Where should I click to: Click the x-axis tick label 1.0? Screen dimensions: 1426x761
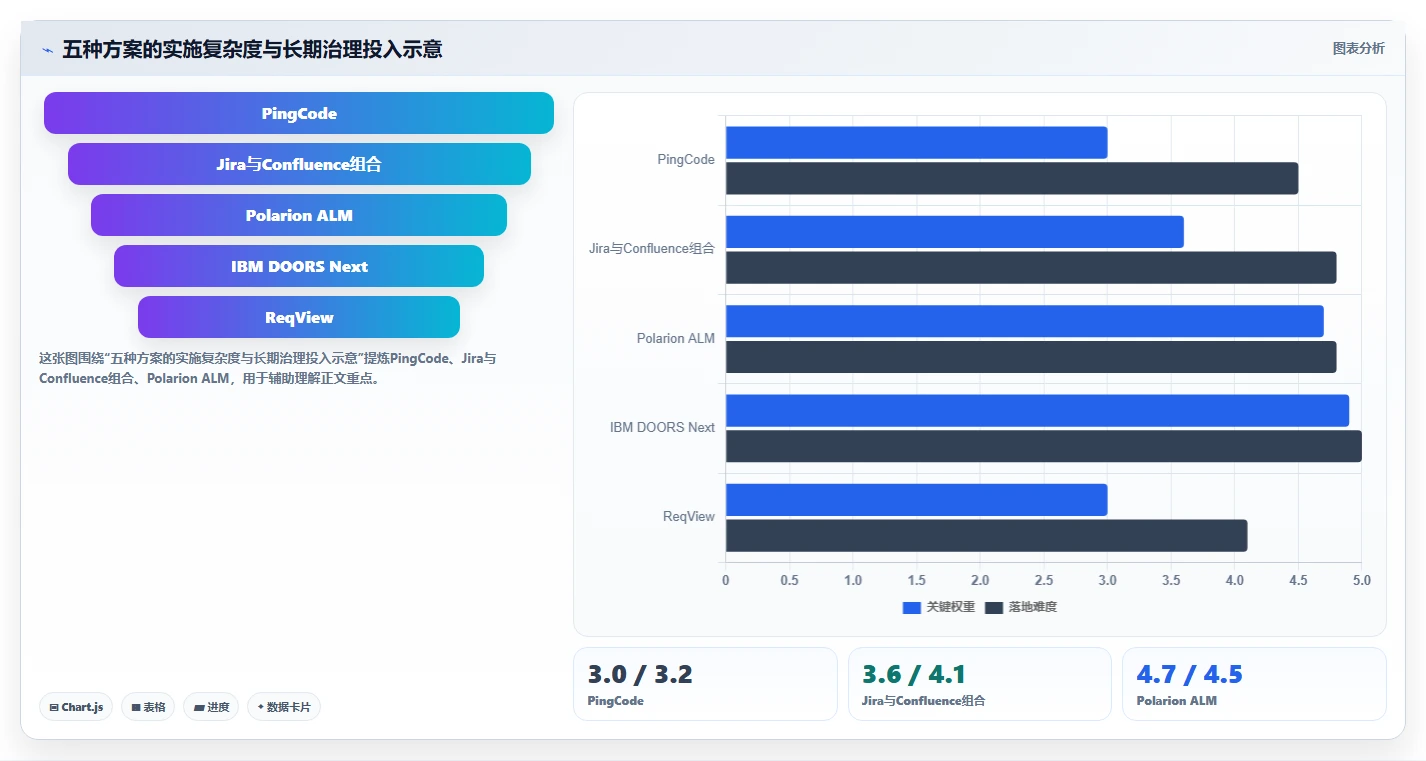(853, 581)
